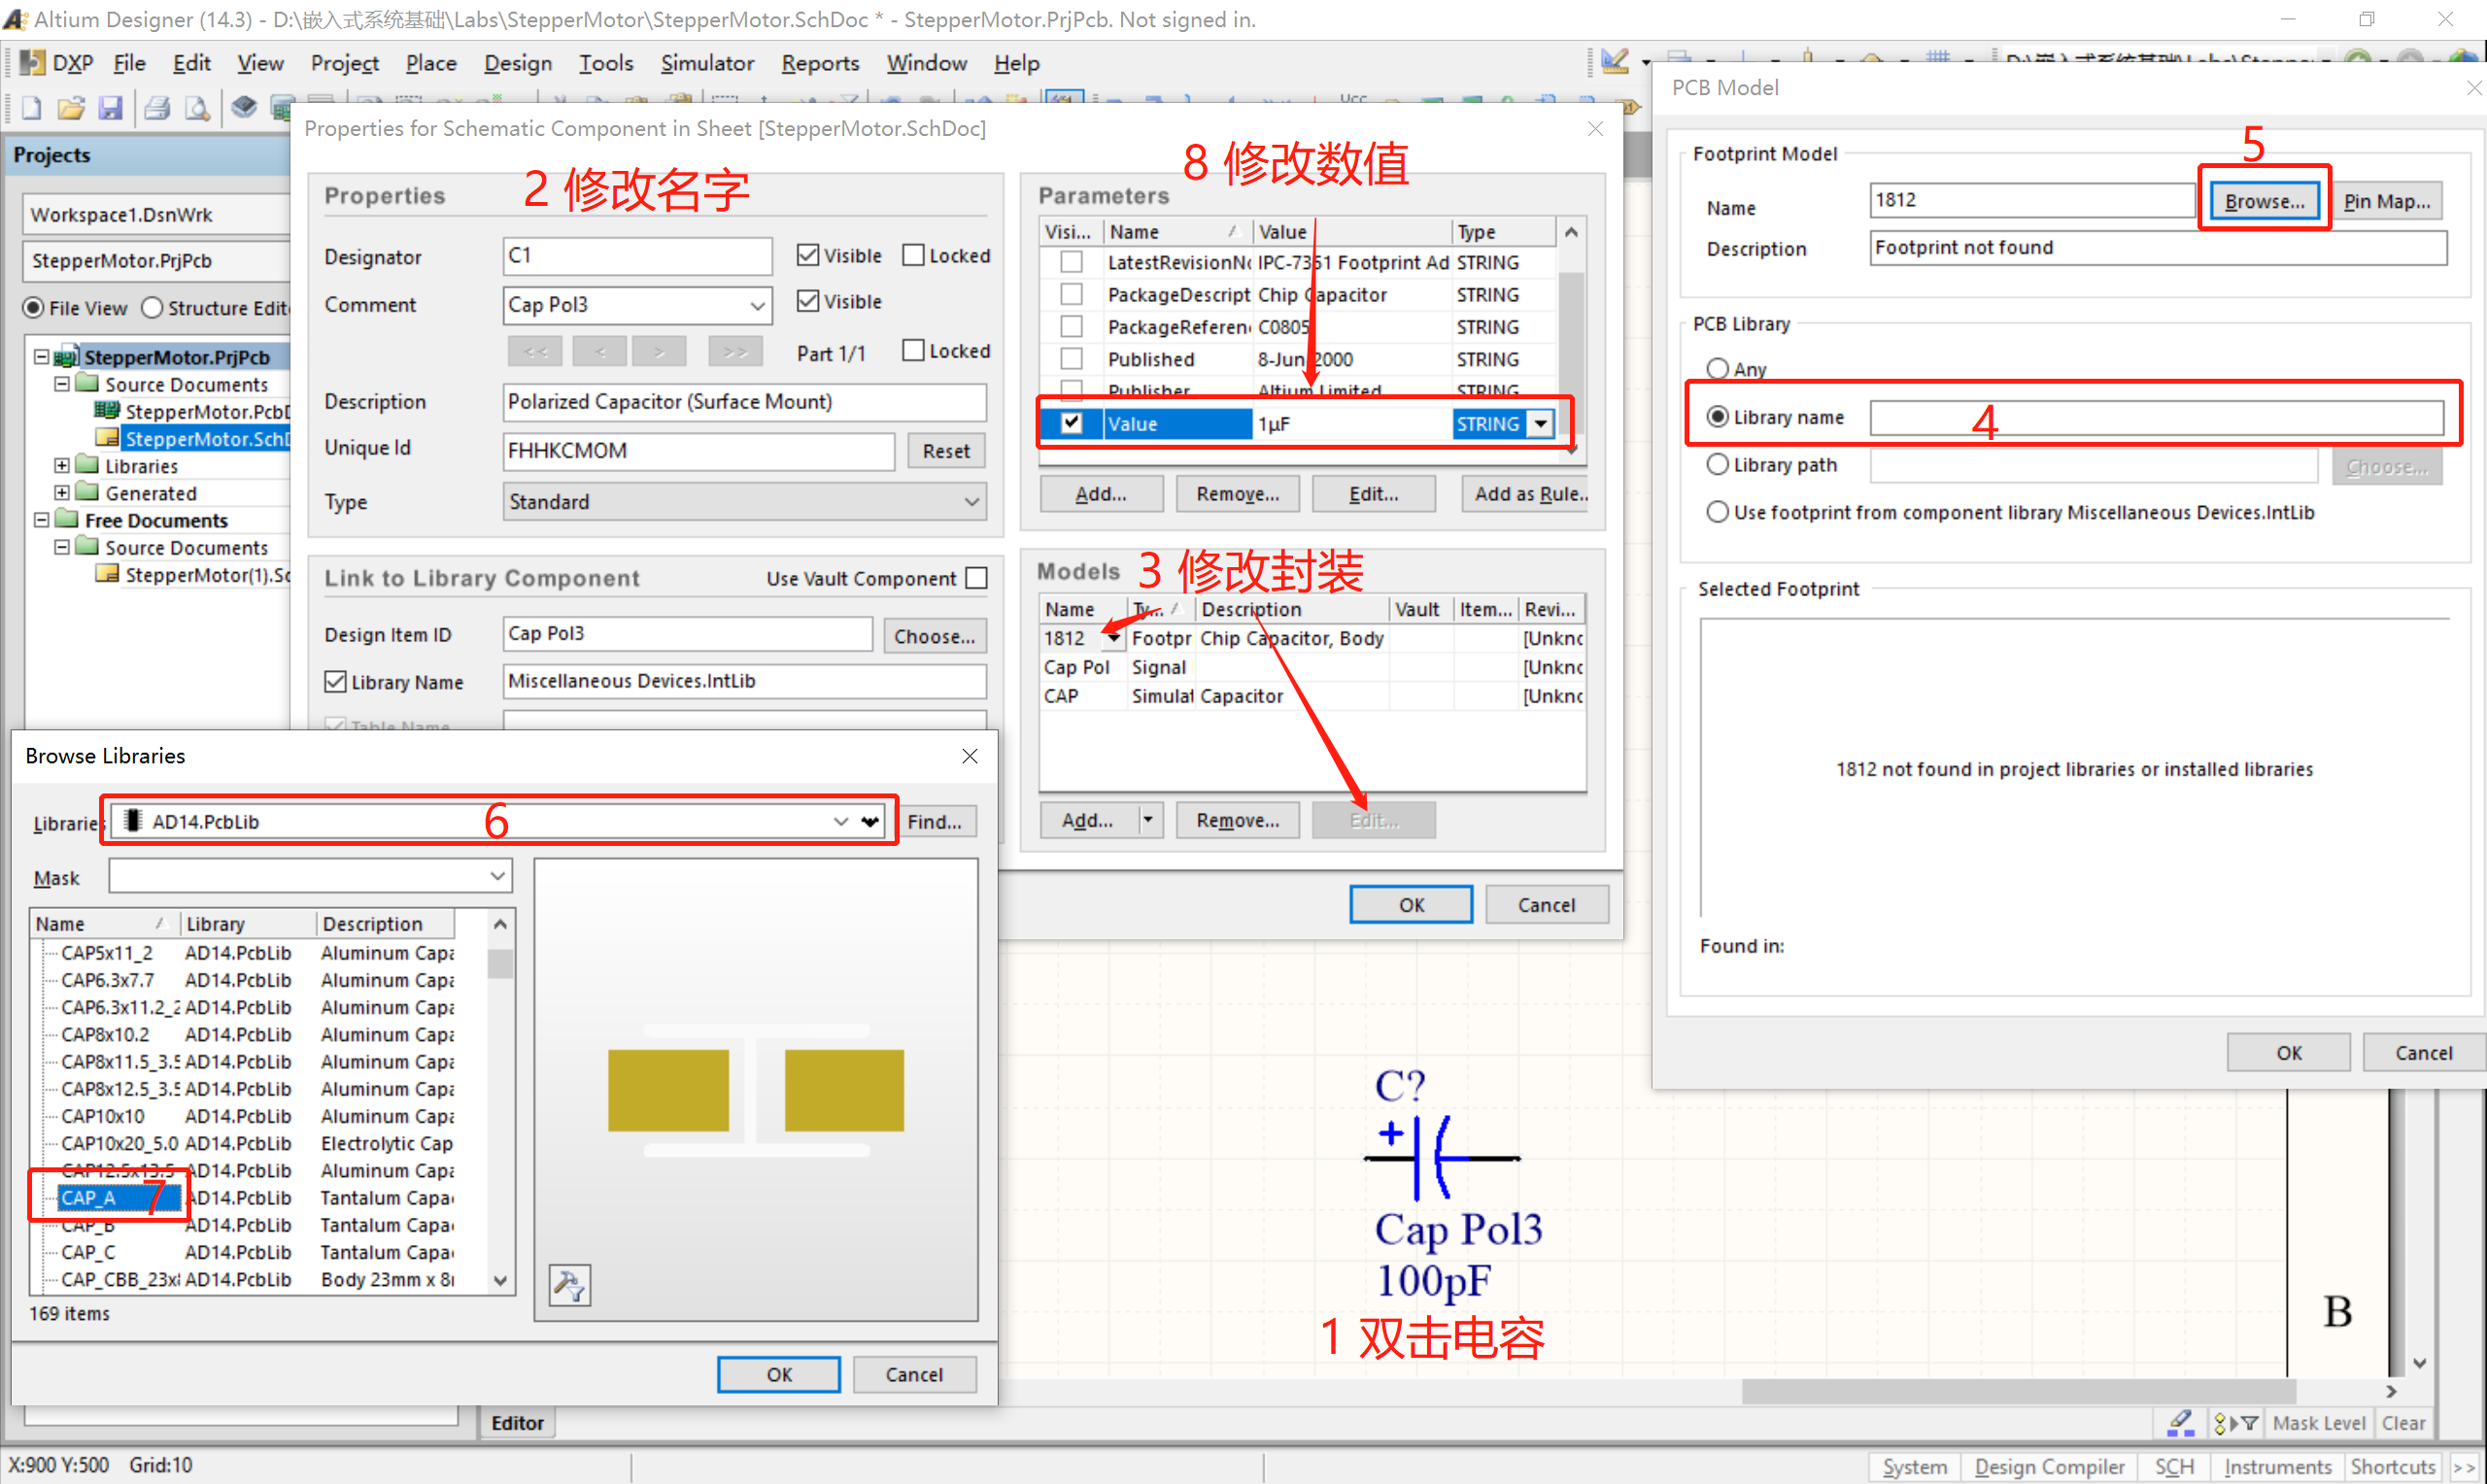This screenshot has height=1484, width=2487.
Task: Click the footprint configure tool icon below preview
Action: 569,1285
